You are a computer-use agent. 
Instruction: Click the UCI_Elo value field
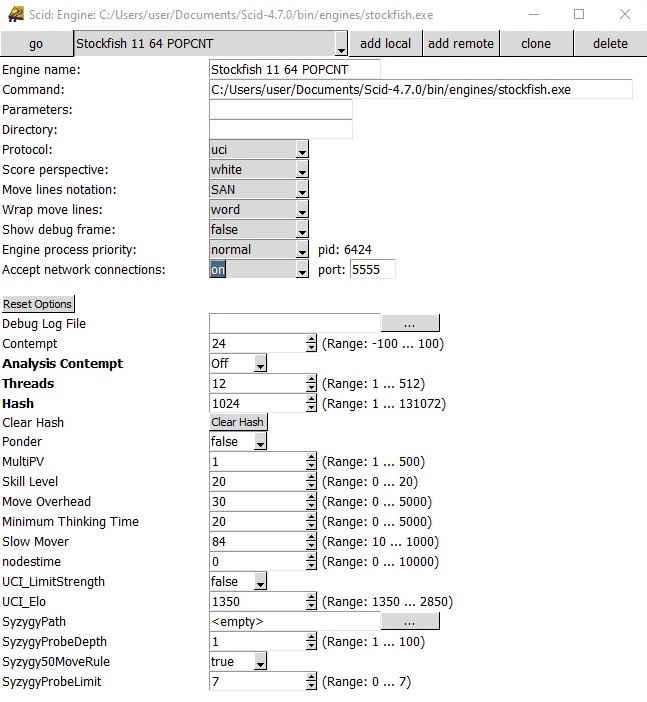pyautogui.click(x=257, y=601)
